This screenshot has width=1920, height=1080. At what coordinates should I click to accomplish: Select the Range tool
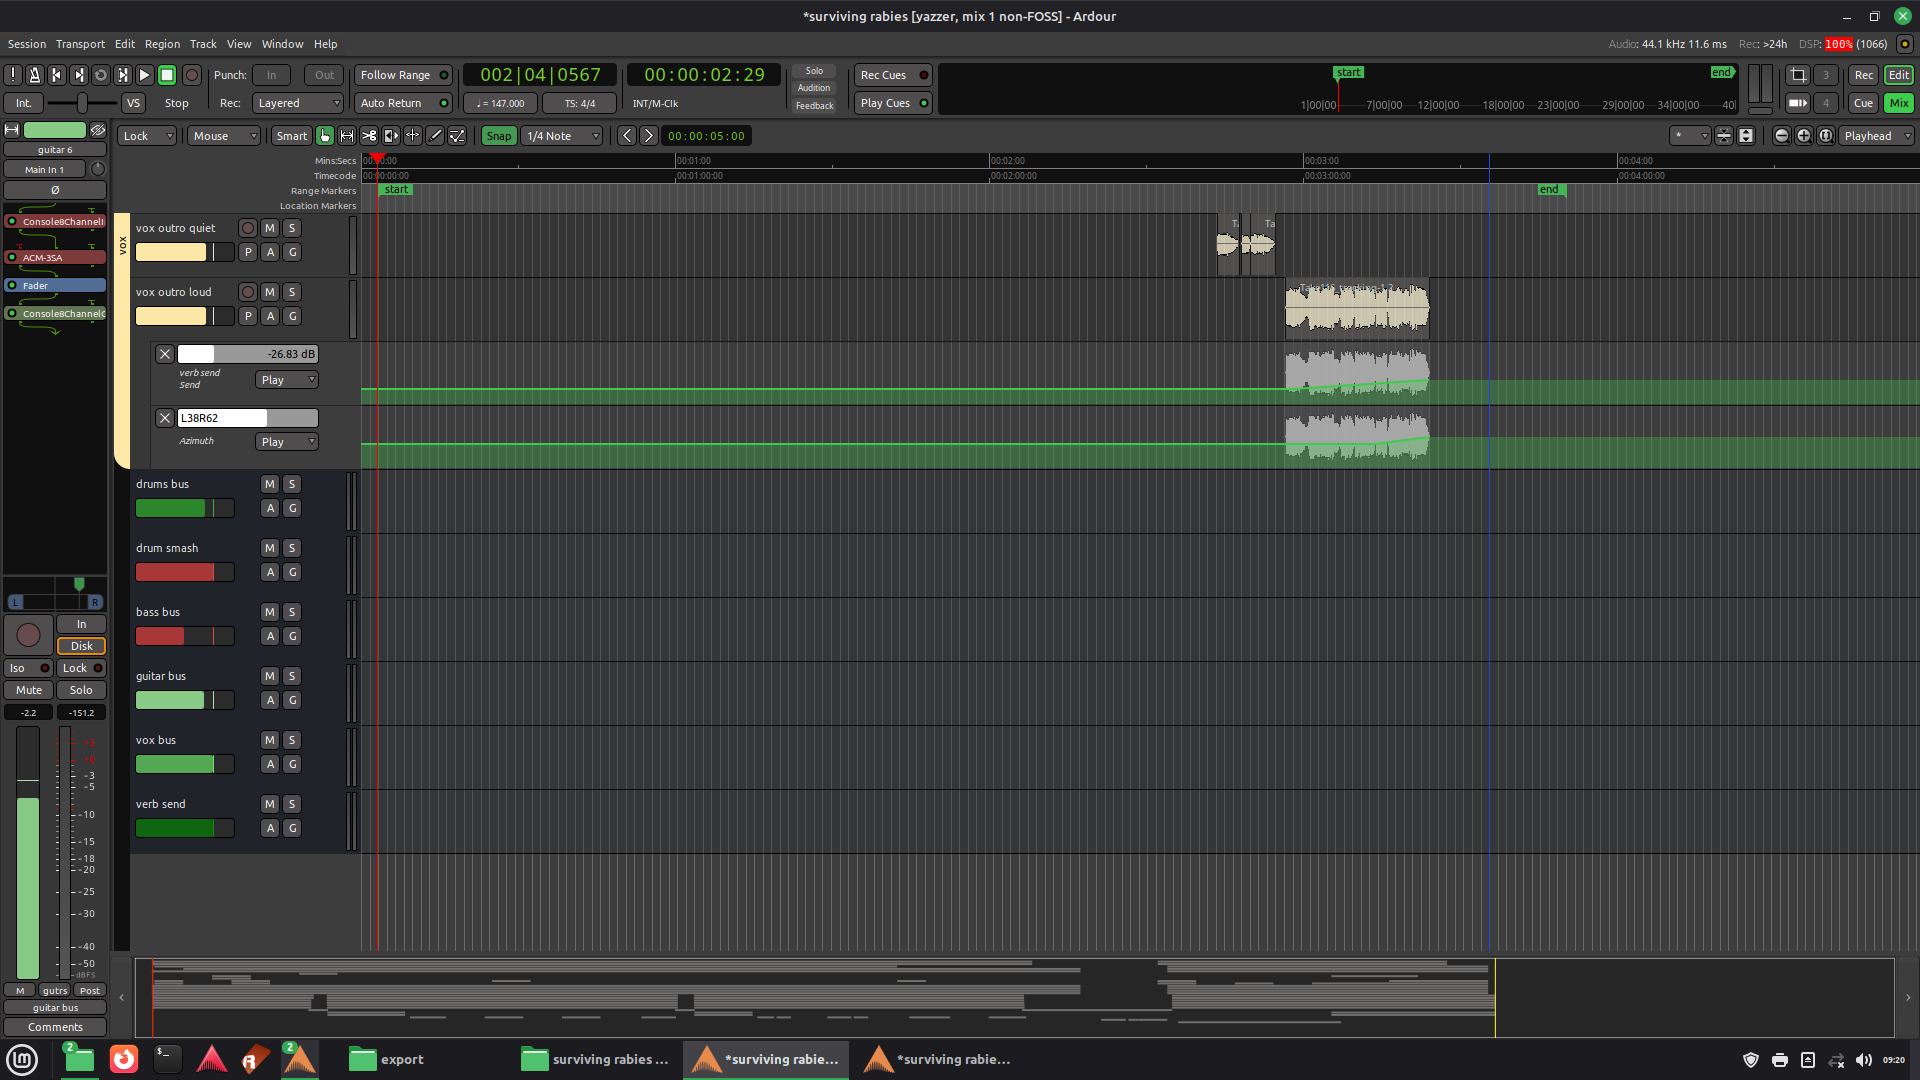347,136
